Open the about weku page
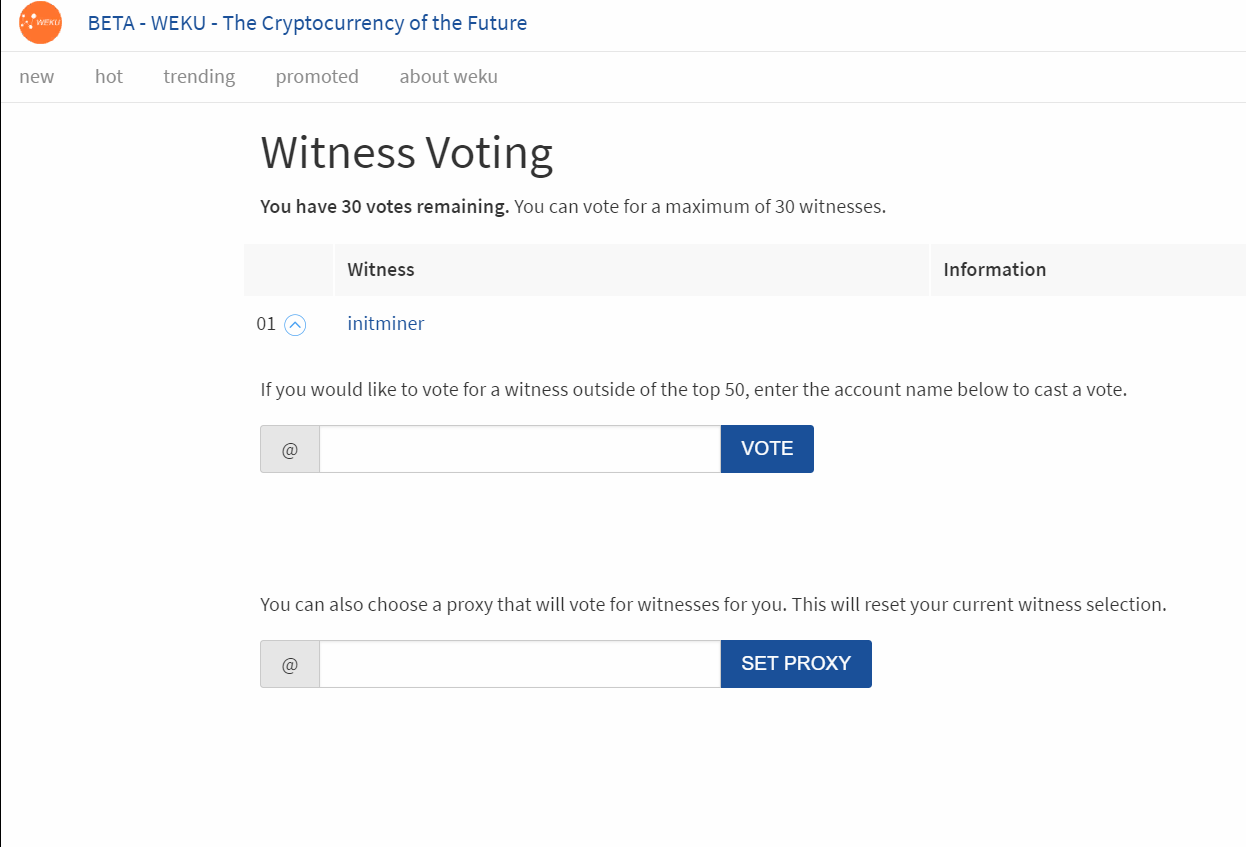 point(448,77)
